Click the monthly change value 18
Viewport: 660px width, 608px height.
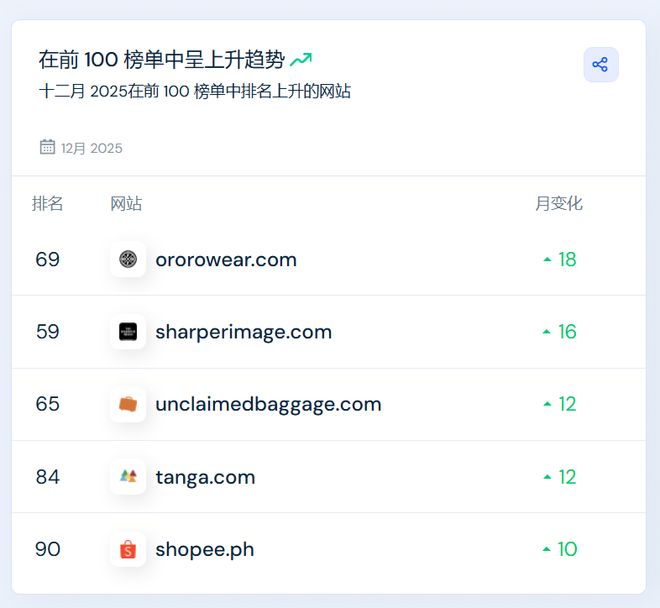click(567, 259)
